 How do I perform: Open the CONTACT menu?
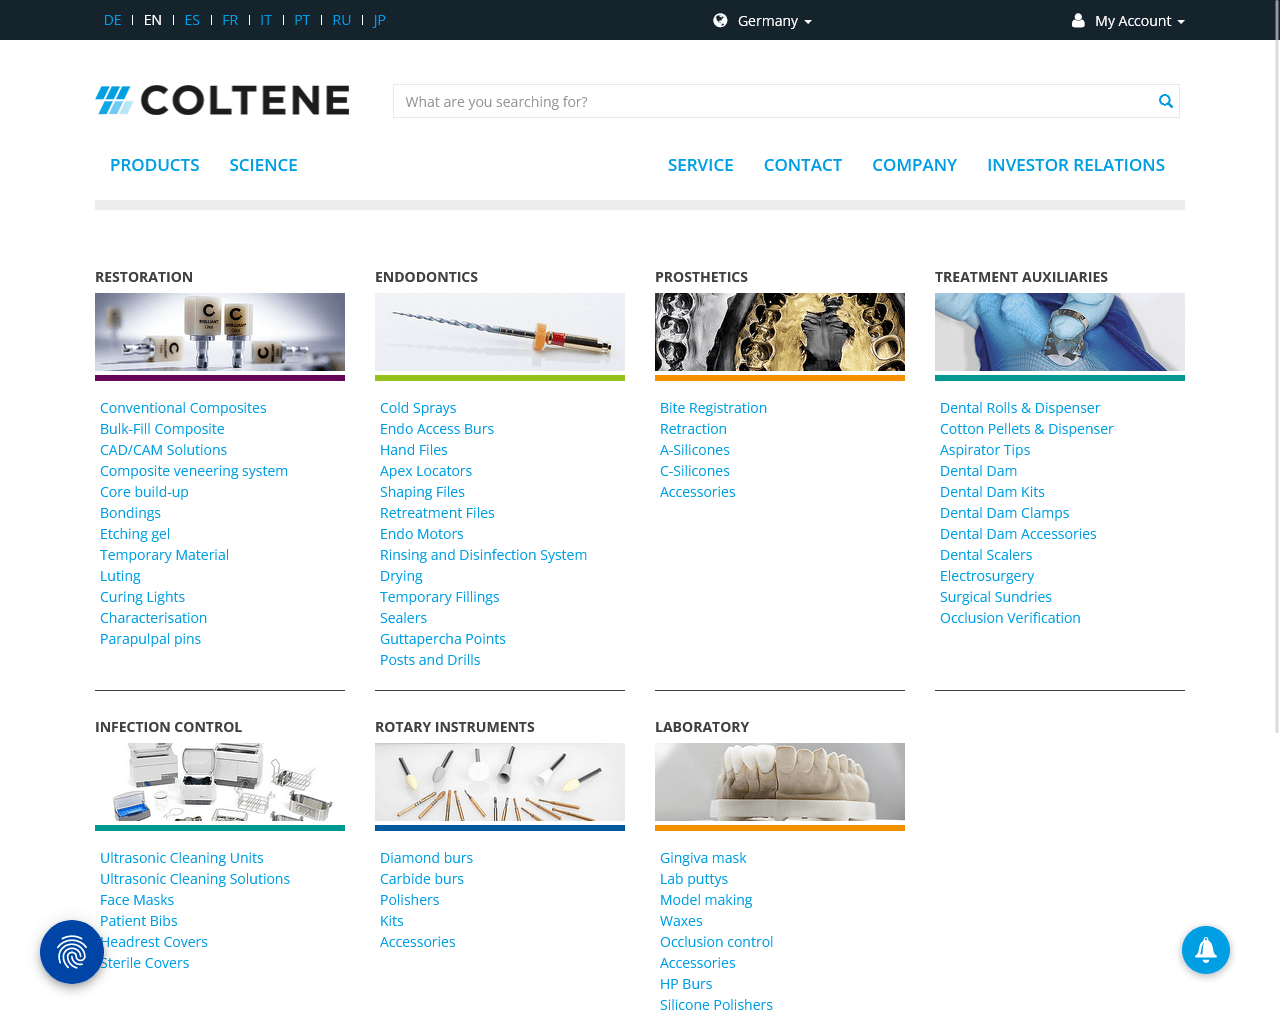(803, 165)
